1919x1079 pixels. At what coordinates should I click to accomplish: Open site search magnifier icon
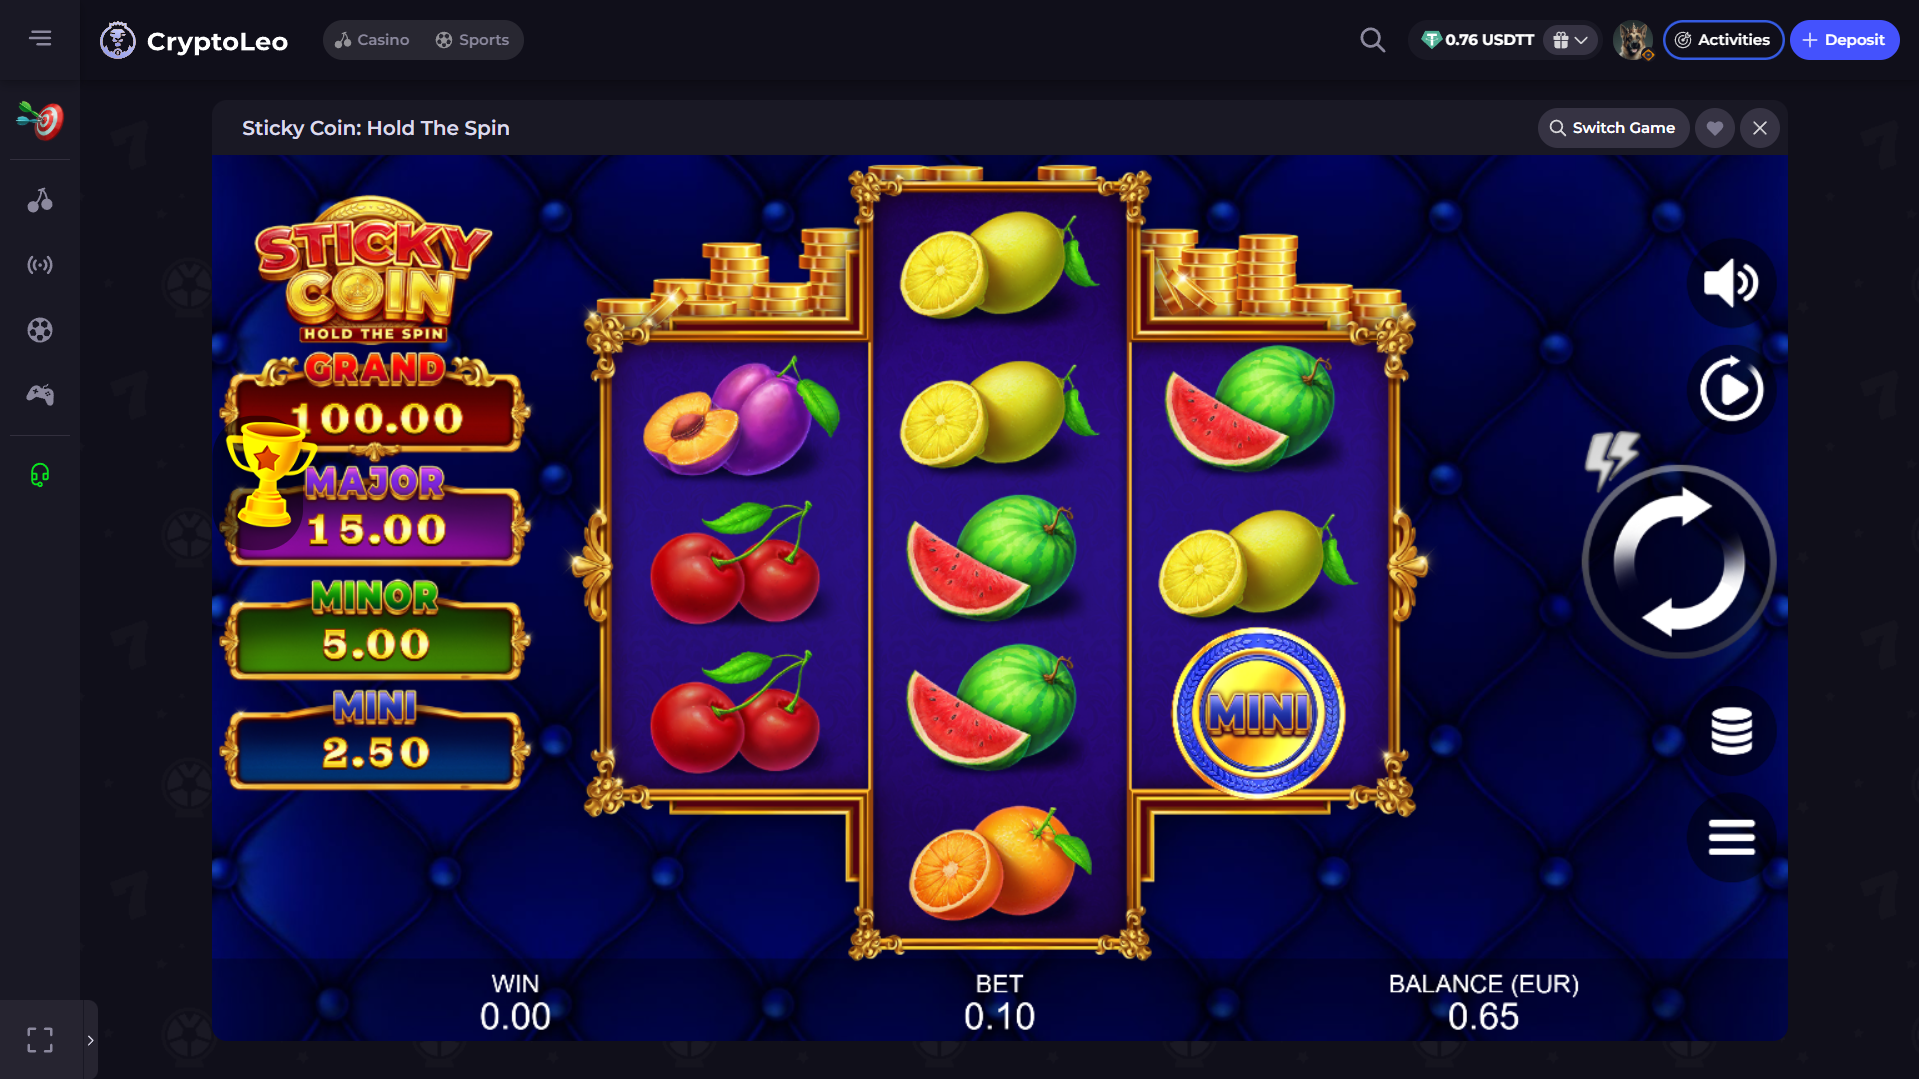click(x=1372, y=40)
